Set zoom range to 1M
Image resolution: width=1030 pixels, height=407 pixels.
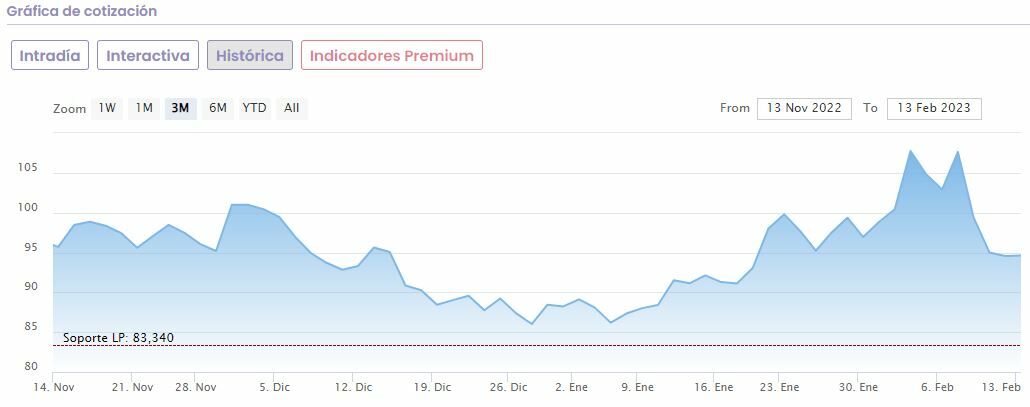click(x=144, y=108)
